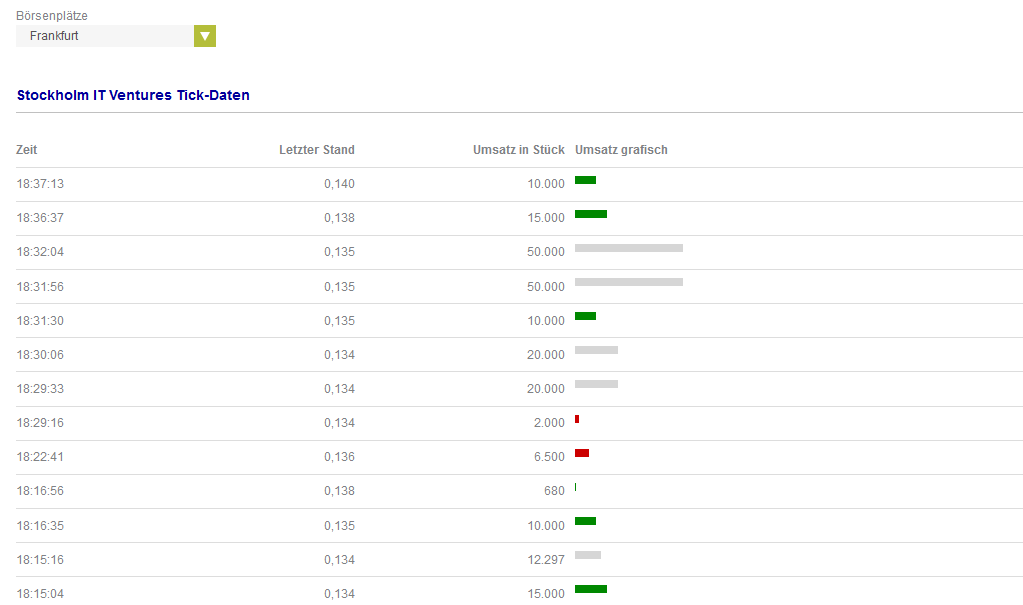Select the time 18:29:16
This screenshot has height=605, width=1023.
click(40, 423)
